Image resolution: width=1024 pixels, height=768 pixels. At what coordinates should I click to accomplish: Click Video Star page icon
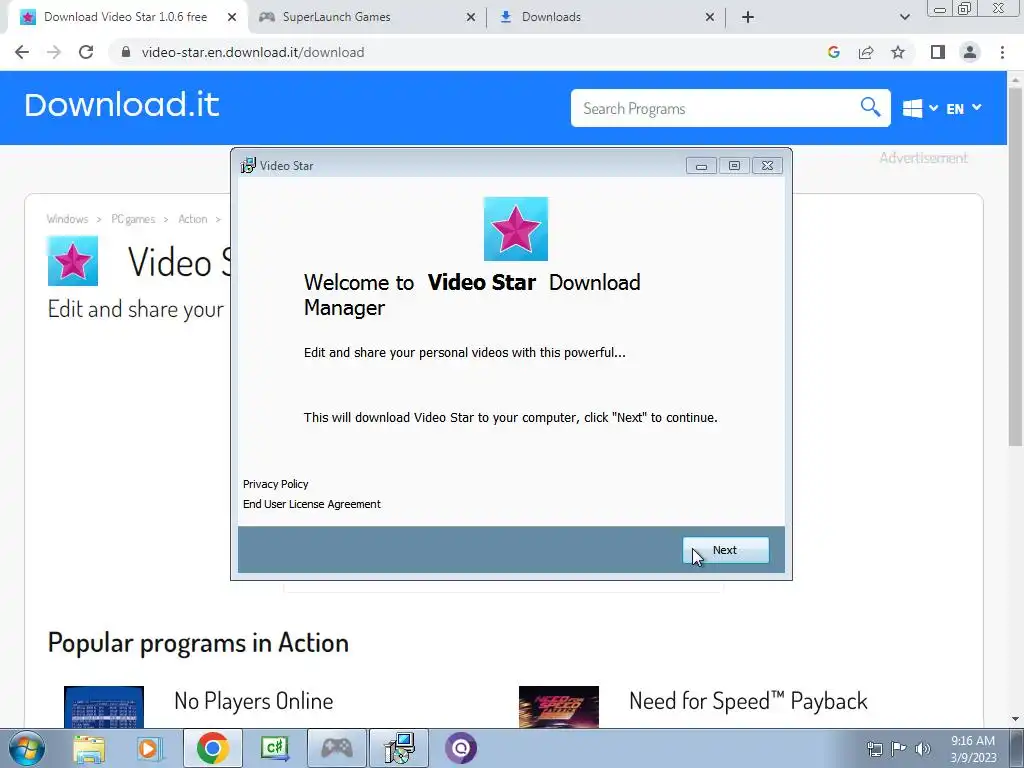pos(72,261)
